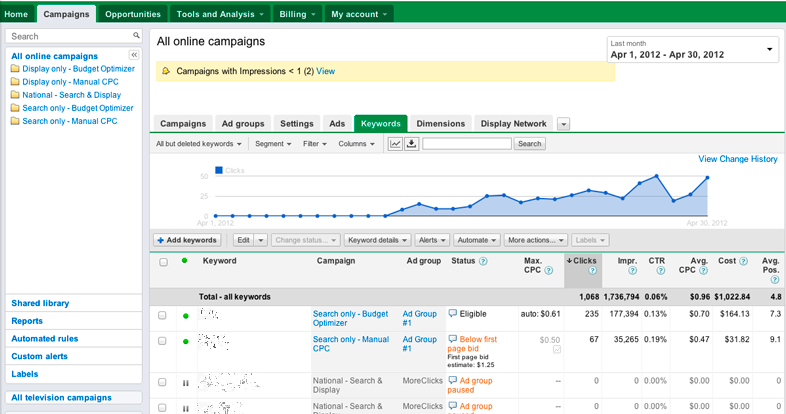Viewport: 786px width, 414px height.
Task: Open the Keyword details dropdown
Action: pos(377,240)
